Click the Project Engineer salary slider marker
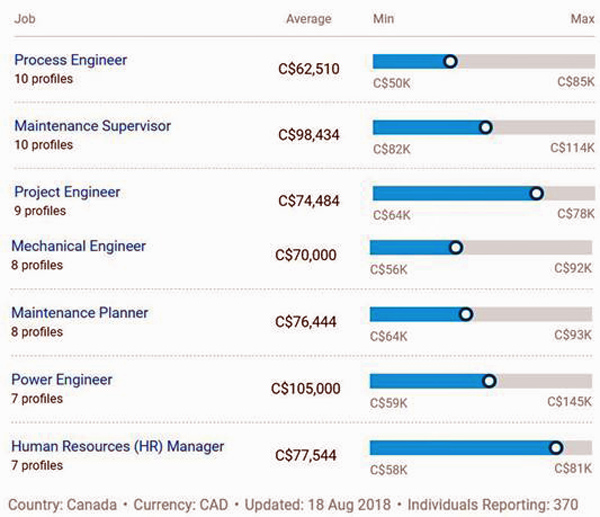Viewport: 600px width, 517px height. pyautogui.click(x=536, y=193)
